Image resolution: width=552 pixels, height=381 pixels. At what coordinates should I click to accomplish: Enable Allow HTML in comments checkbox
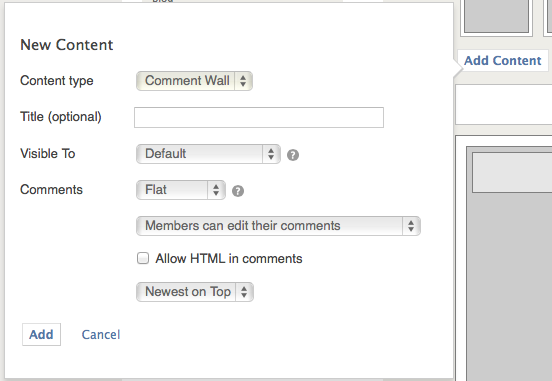(x=143, y=258)
